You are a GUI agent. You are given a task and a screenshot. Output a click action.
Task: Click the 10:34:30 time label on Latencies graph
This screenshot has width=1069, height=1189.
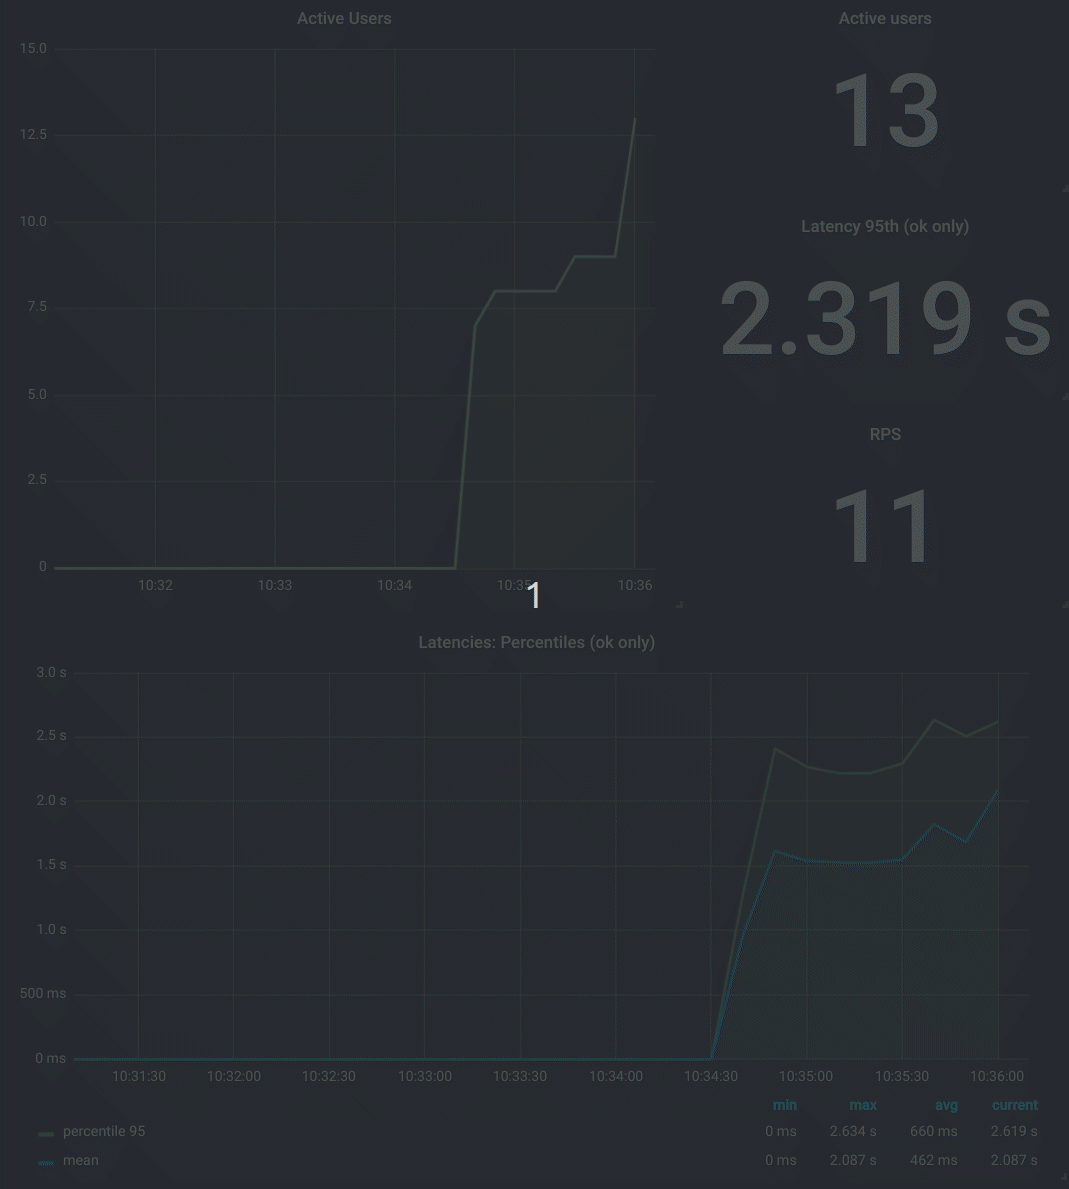(x=710, y=1076)
